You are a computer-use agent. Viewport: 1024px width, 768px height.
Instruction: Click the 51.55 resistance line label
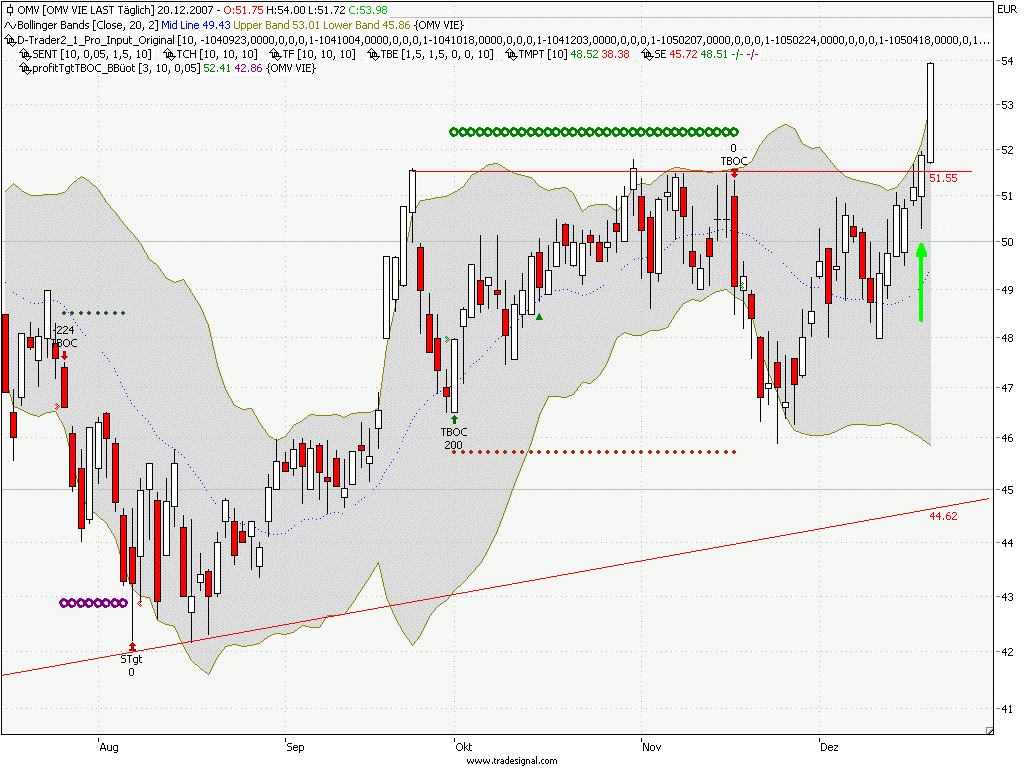[943, 178]
